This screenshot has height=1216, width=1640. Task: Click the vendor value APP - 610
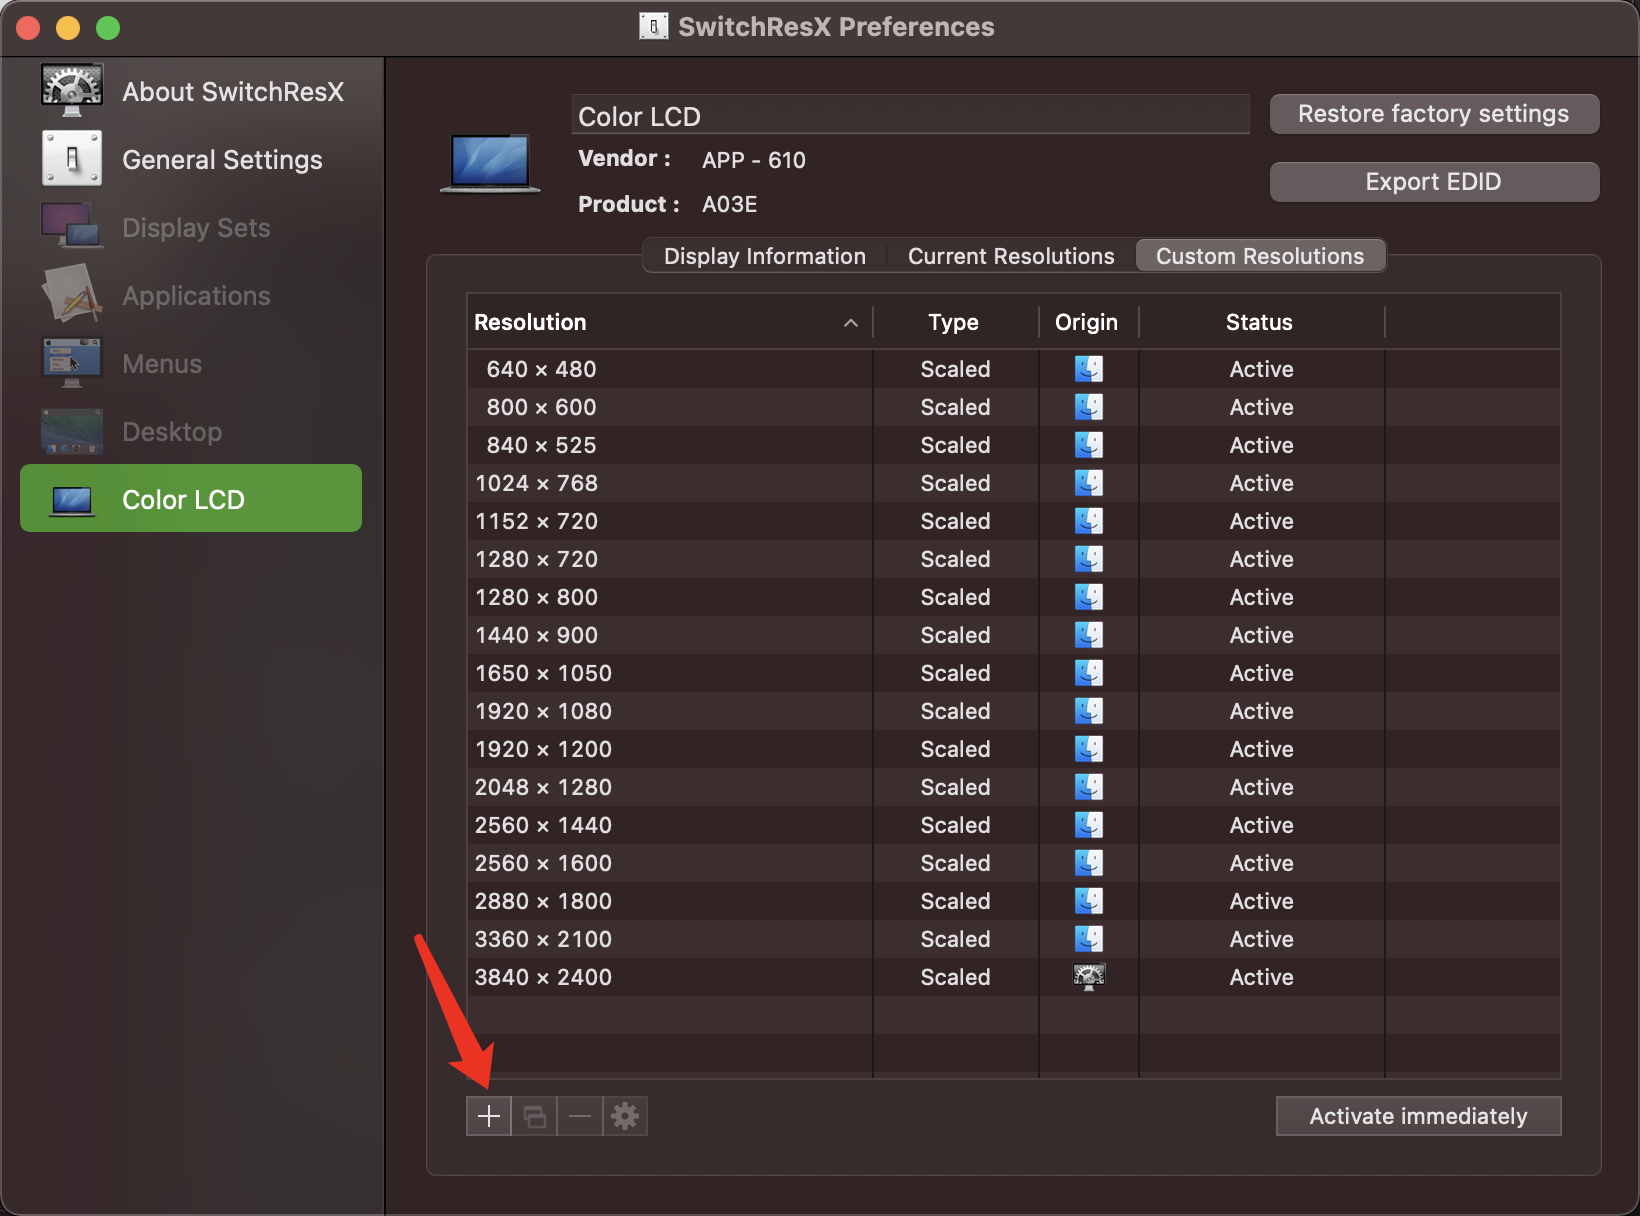click(754, 160)
